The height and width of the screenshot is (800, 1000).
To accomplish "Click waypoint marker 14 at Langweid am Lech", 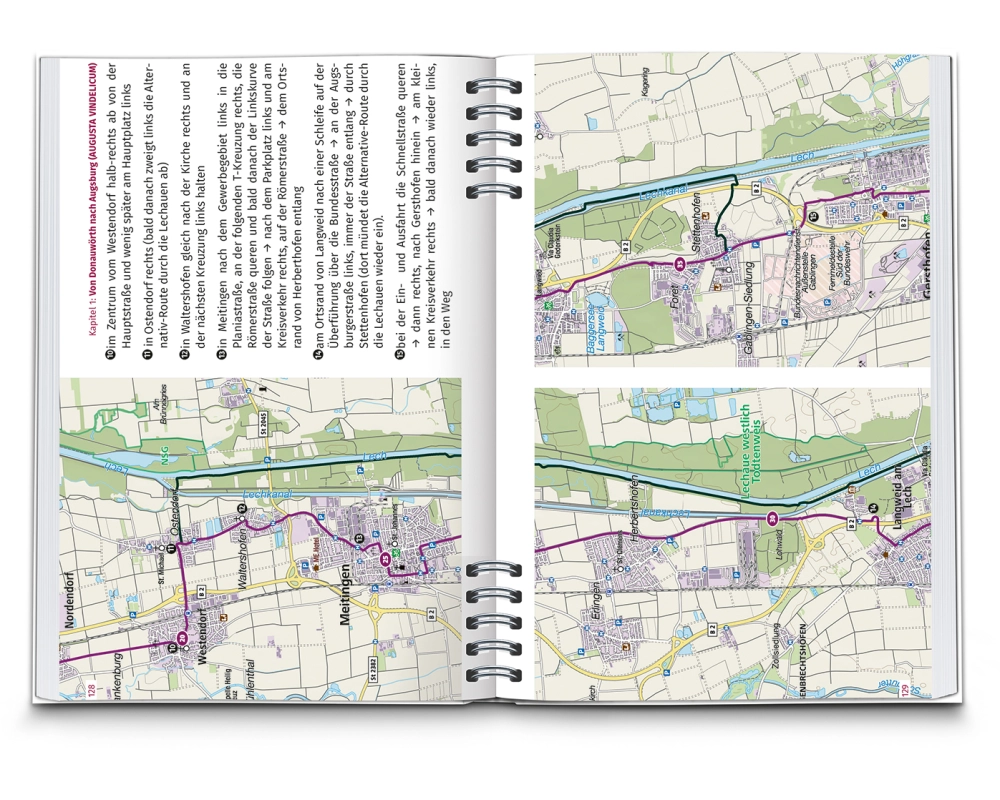I will point(873,509).
